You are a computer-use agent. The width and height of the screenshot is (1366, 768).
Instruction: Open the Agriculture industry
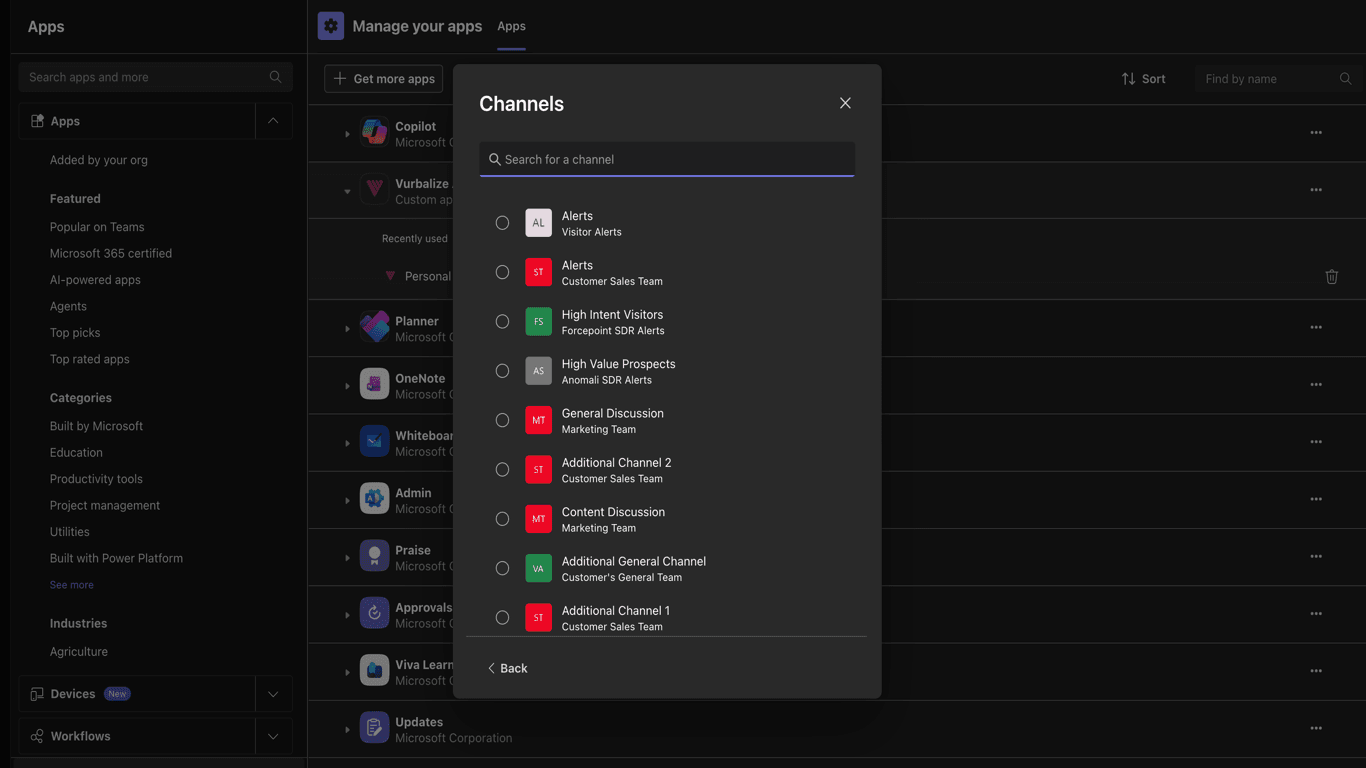point(79,652)
